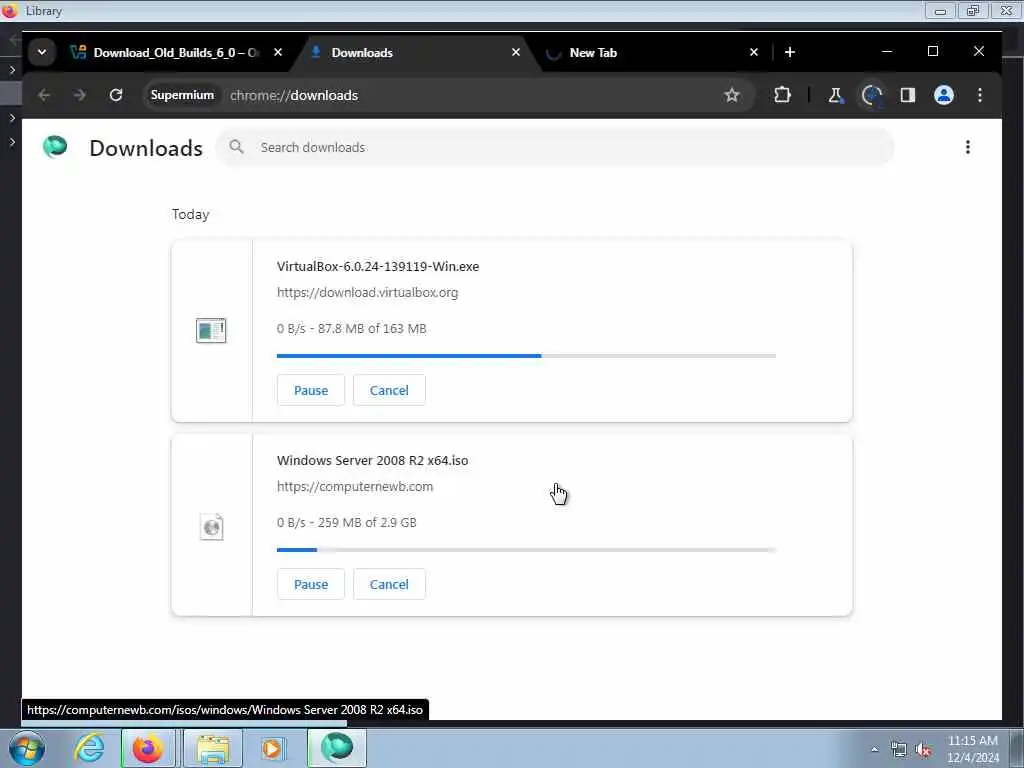
Task: Click the Today date heading
Action: tap(191, 215)
